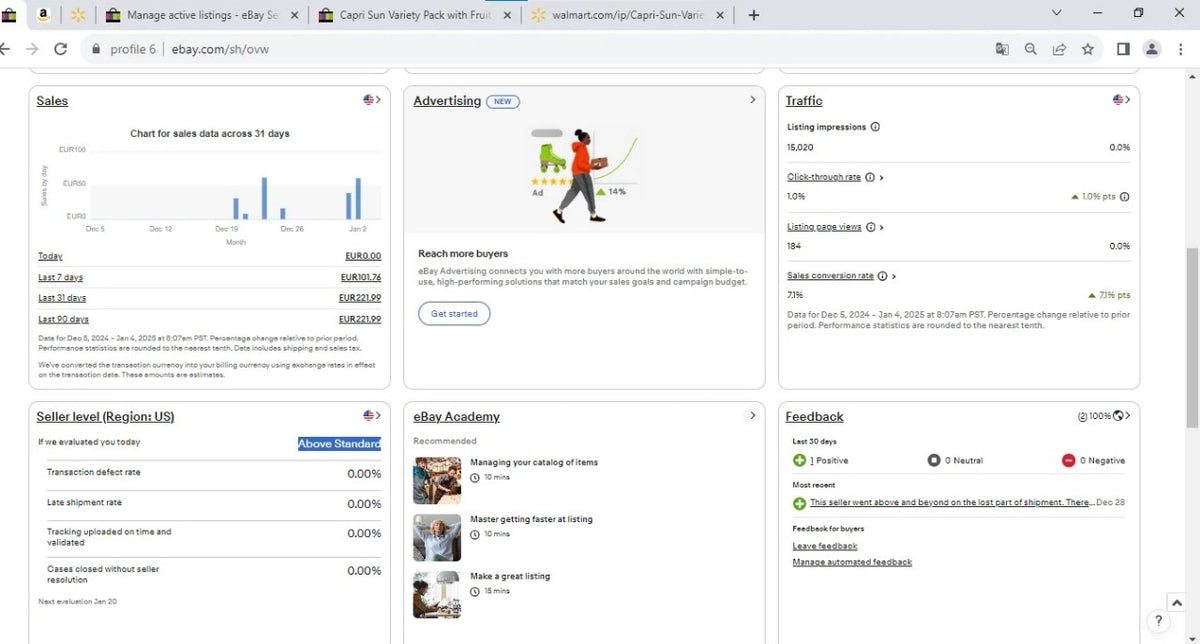Screen dimensions: 1200x644
Task: Click the green Positive feedback plus icon
Action: [x=799, y=460]
